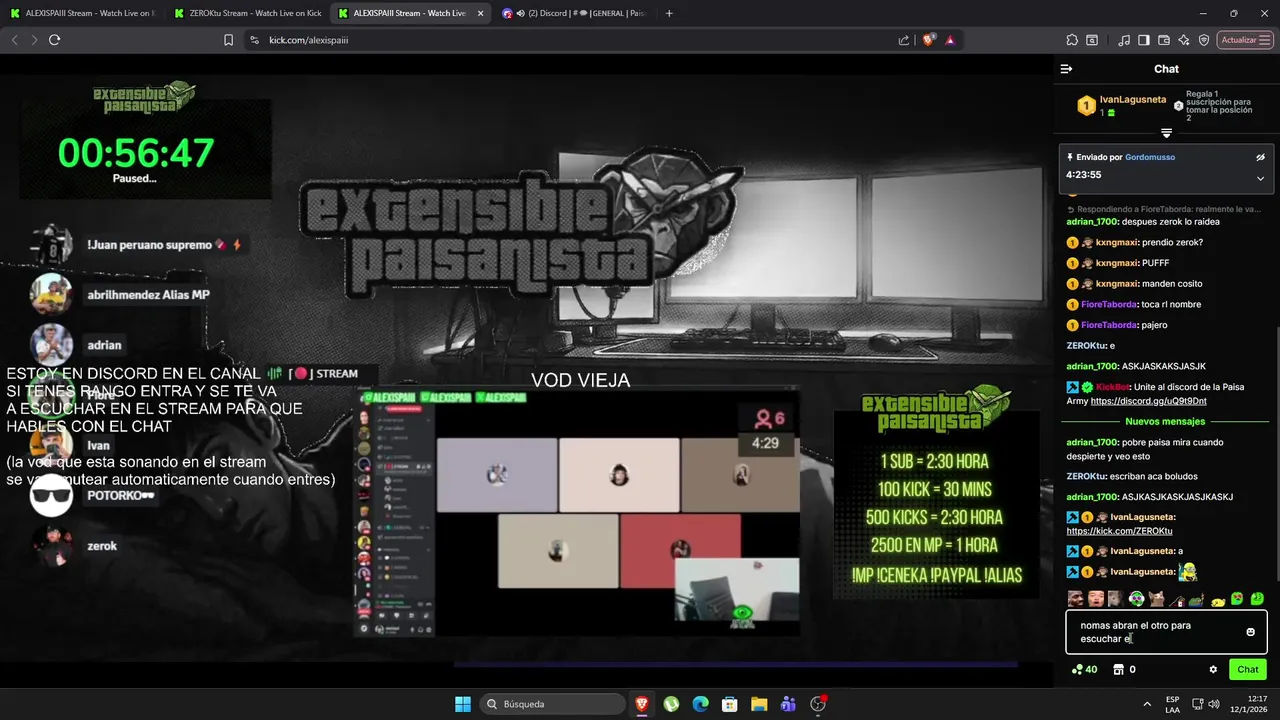Click the Brave Shields lion icon
The height and width of the screenshot is (720, 1280).
[929, 40]
